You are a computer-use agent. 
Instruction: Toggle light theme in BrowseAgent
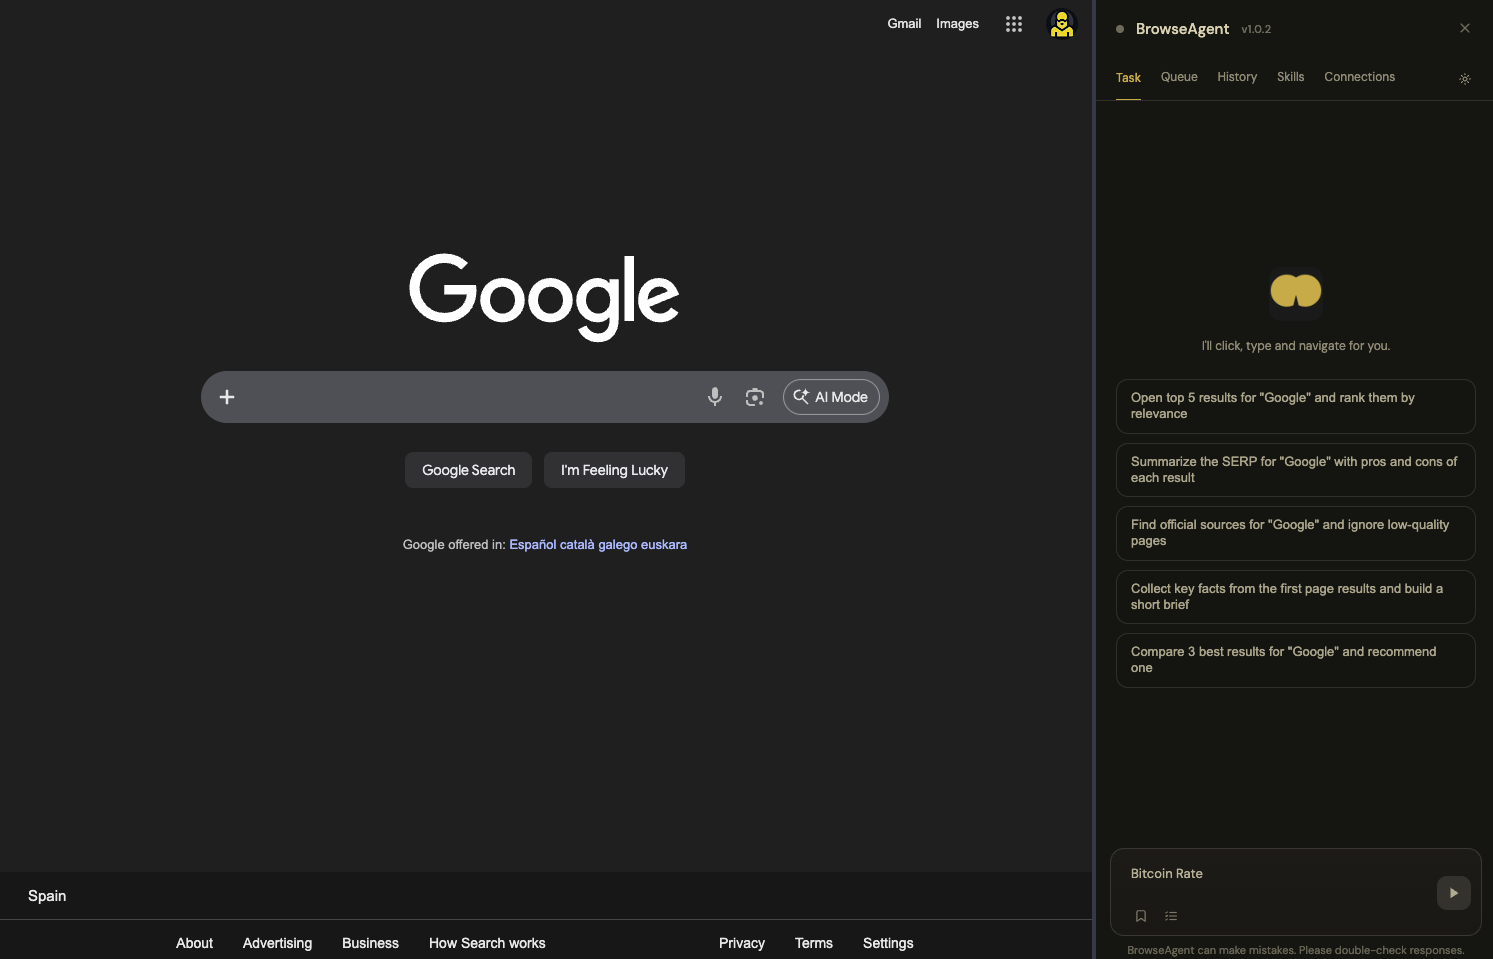(1464, 78)
